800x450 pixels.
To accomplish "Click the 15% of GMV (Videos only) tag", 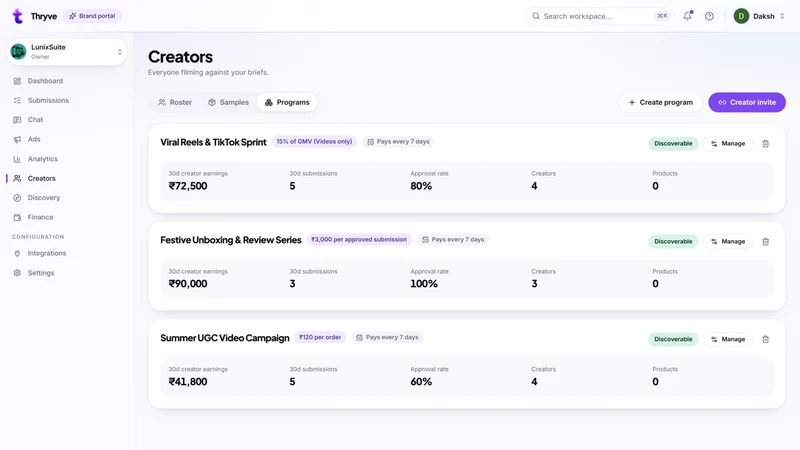I will [x=314, y=142].
